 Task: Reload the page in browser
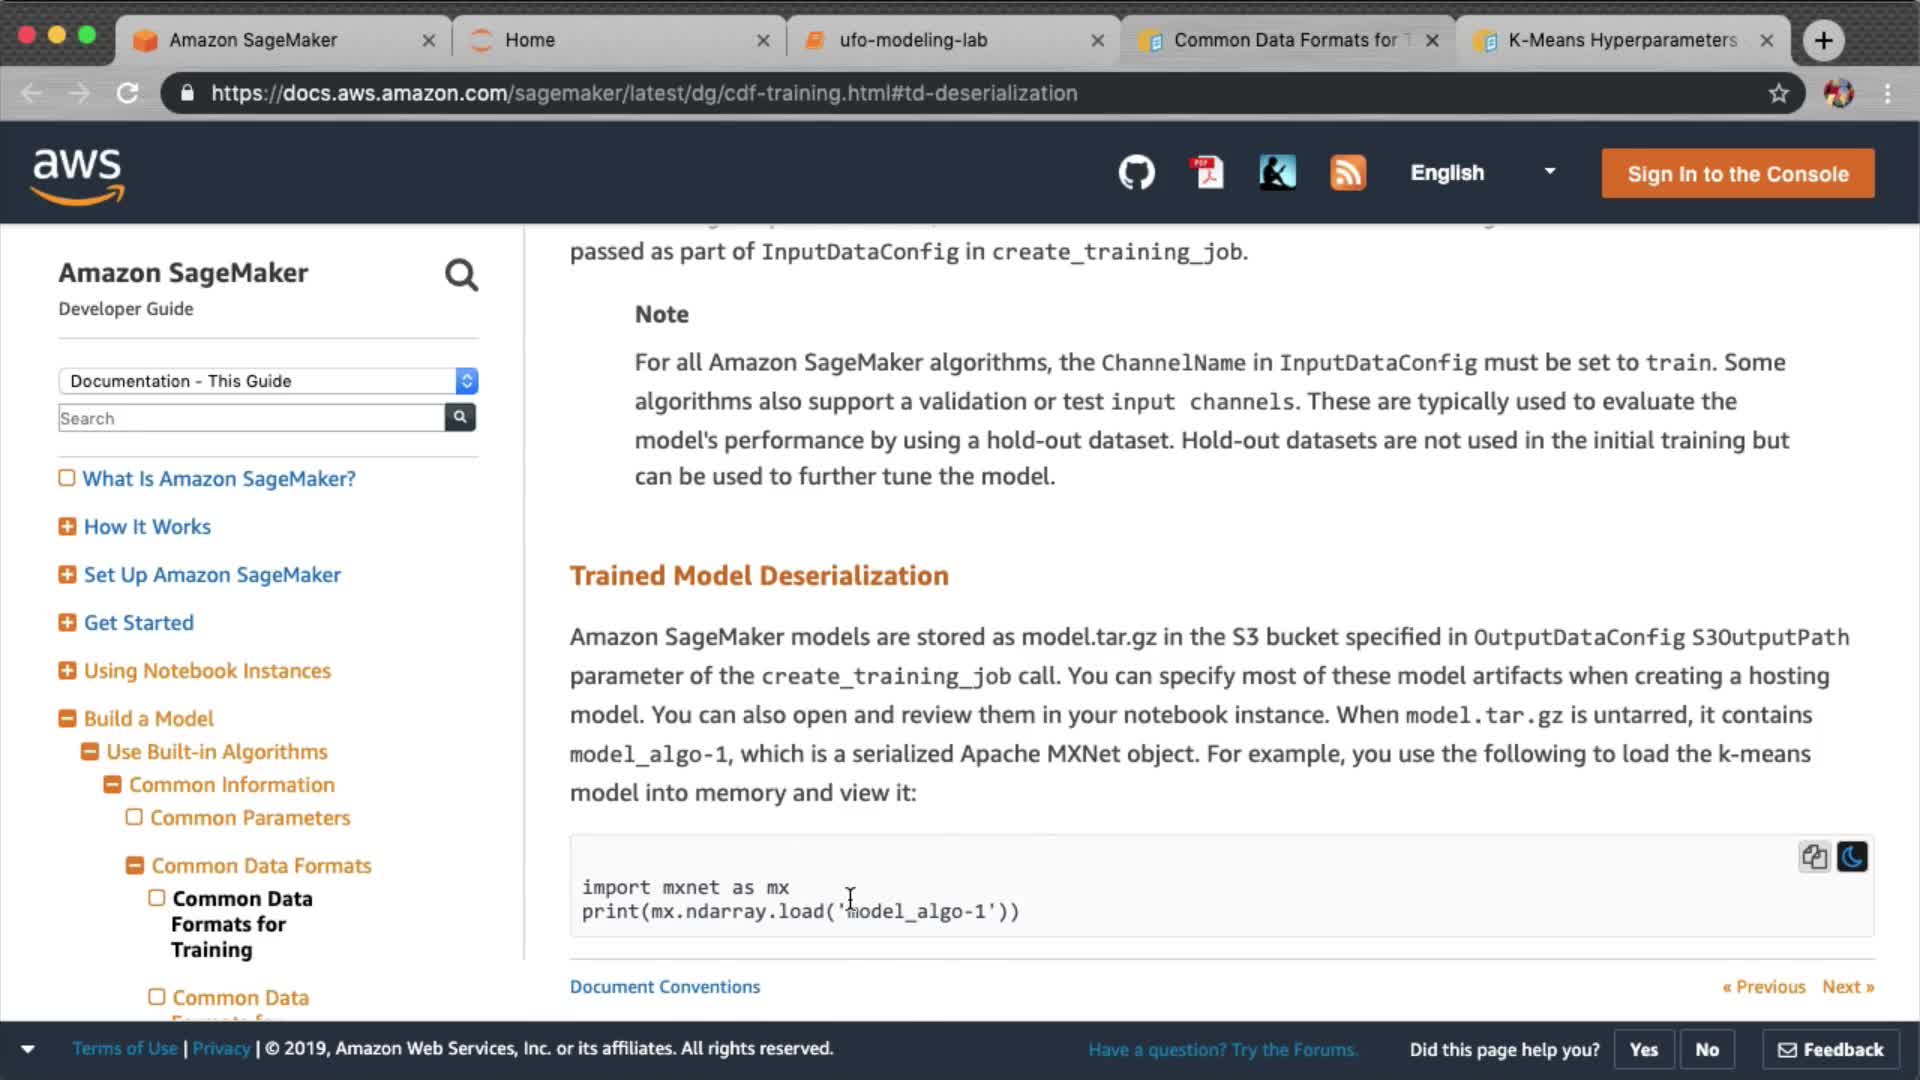[127, 93]
